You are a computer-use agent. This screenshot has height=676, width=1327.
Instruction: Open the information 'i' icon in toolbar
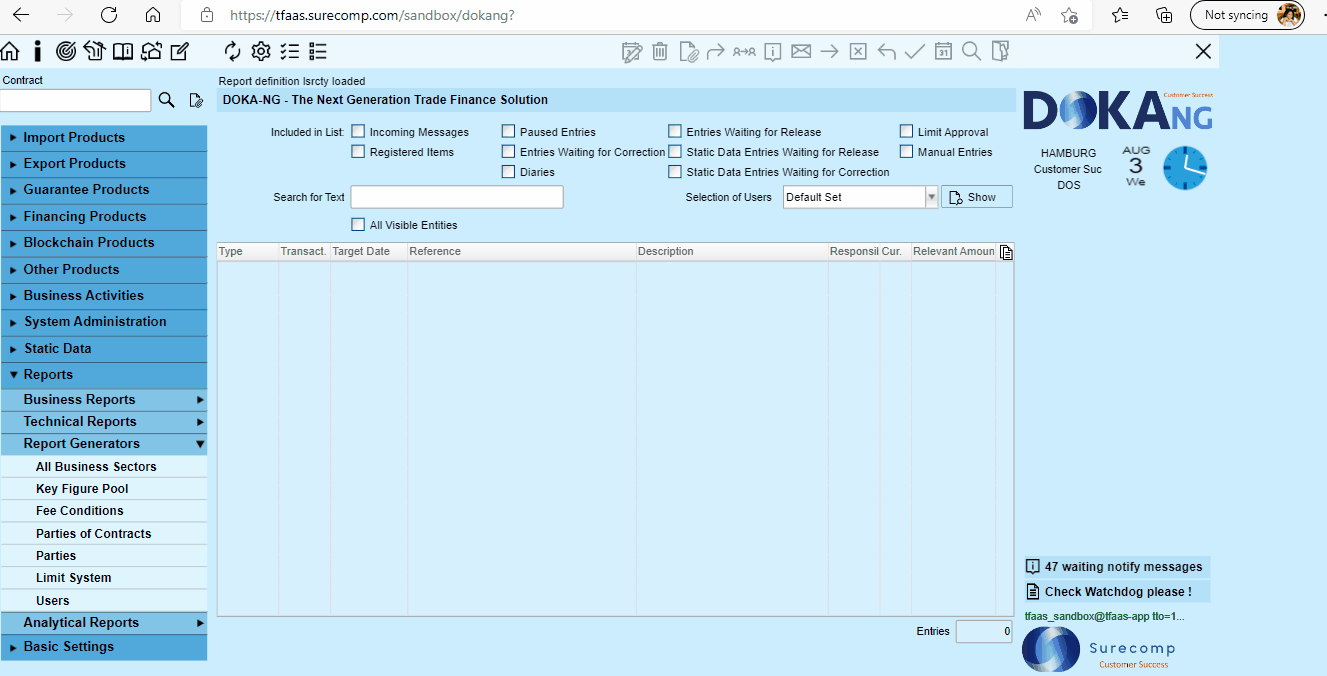coord(38,51)
